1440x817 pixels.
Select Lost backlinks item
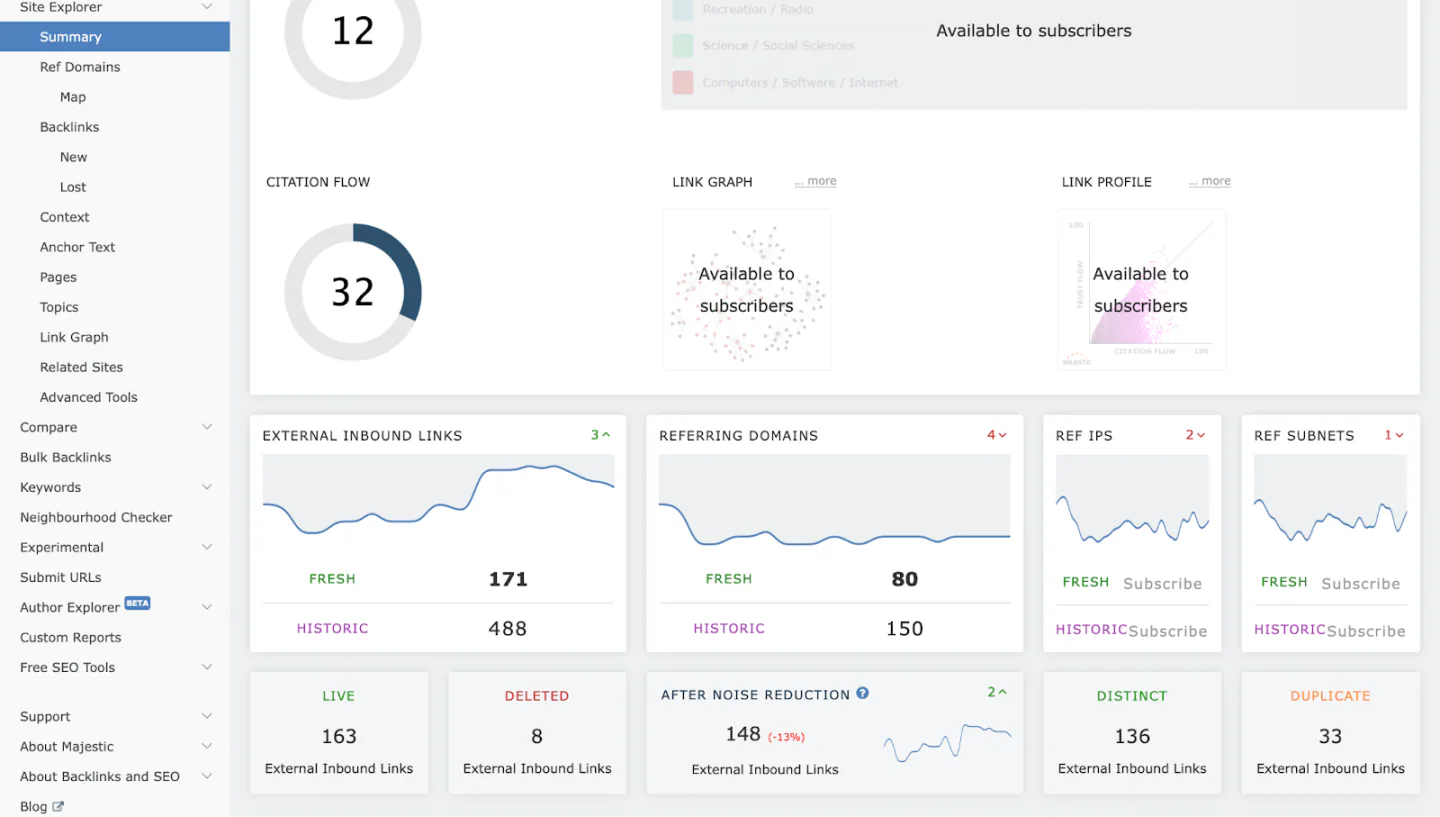pos(73,187)
